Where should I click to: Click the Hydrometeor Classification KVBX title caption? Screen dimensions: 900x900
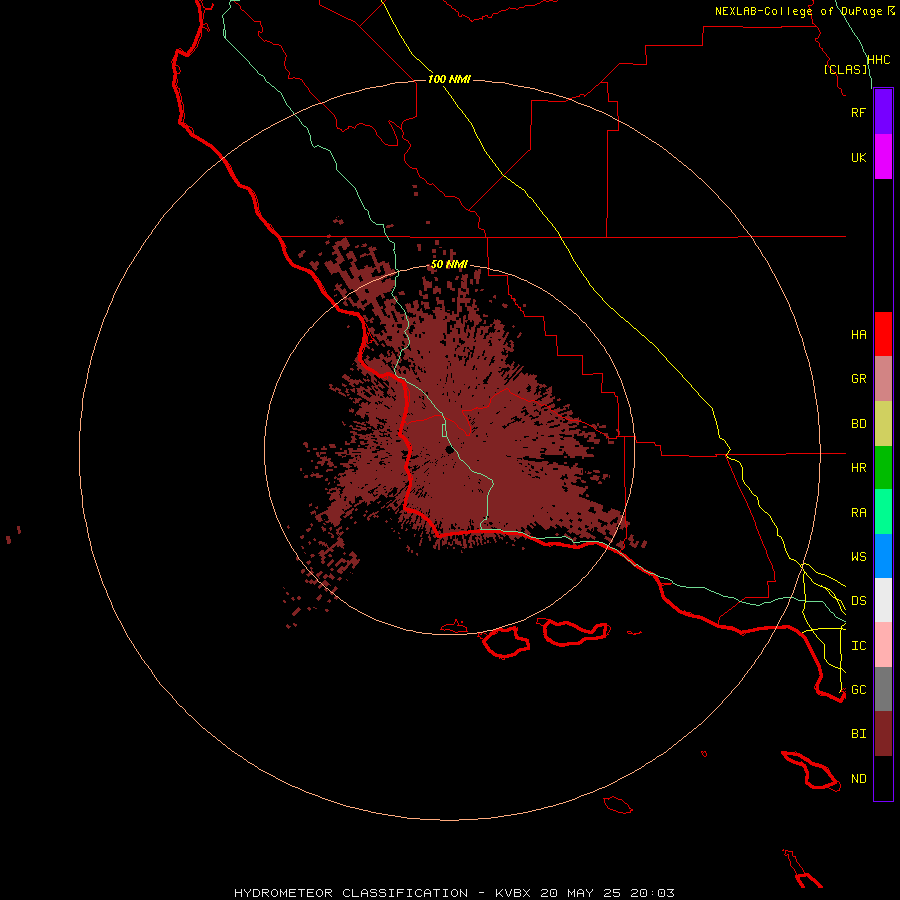pos(454,893)
